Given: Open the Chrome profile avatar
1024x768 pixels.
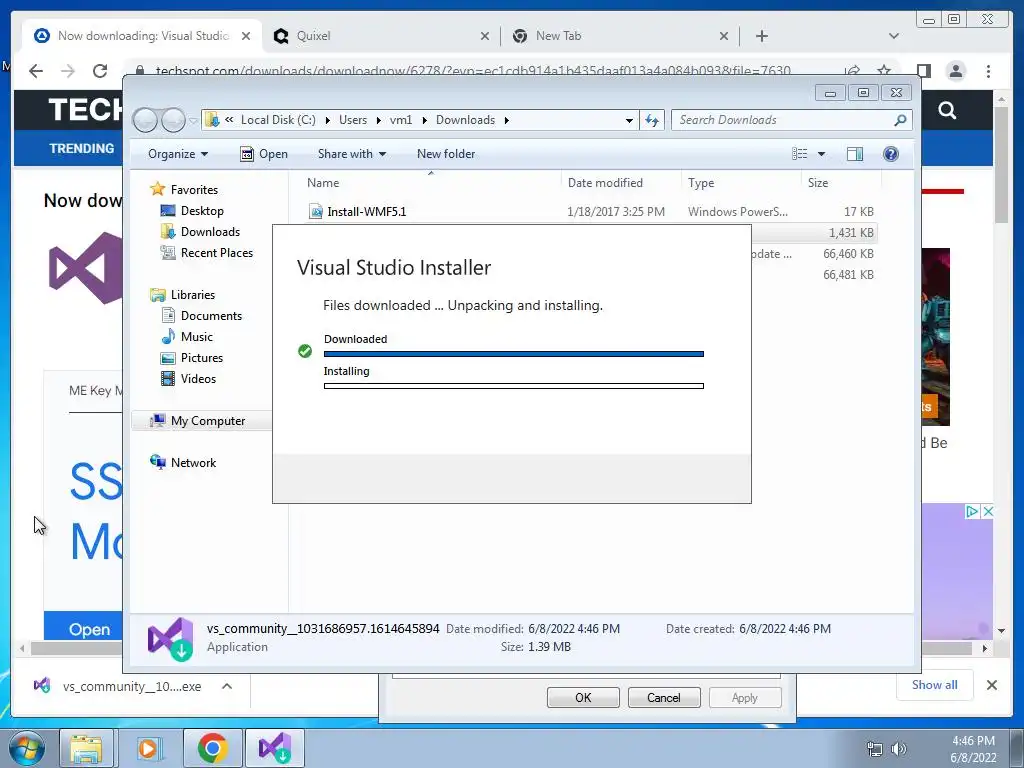Looking at the screenshot, I should (955, 71).
